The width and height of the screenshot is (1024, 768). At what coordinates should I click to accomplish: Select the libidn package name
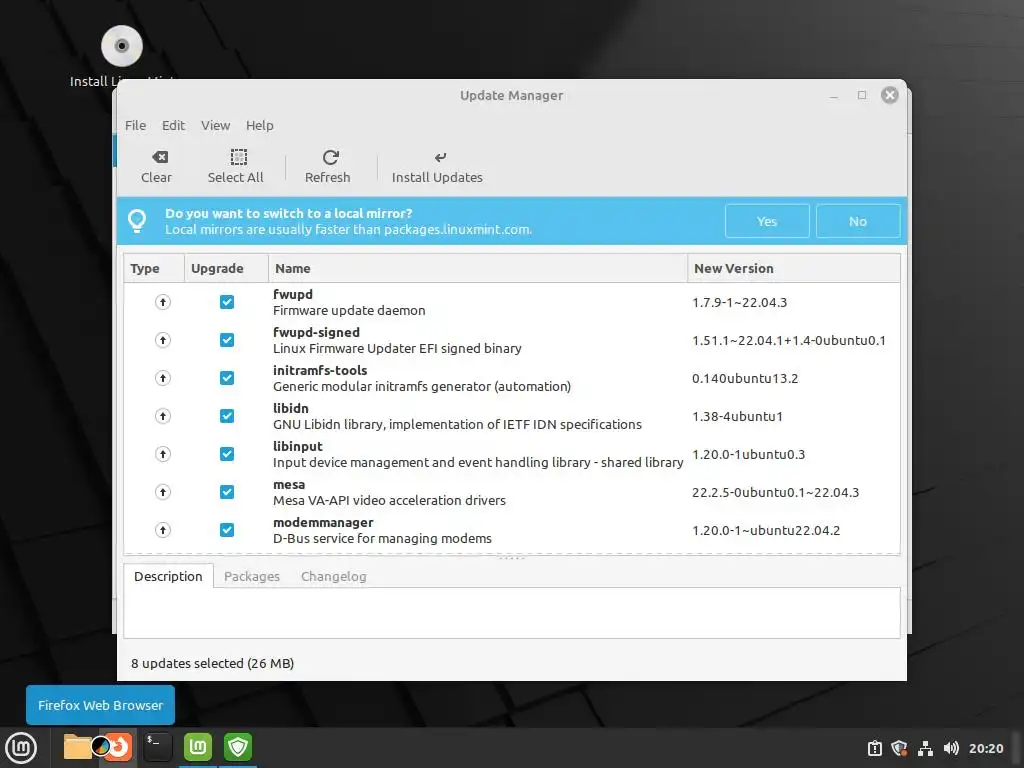(291, 408)
